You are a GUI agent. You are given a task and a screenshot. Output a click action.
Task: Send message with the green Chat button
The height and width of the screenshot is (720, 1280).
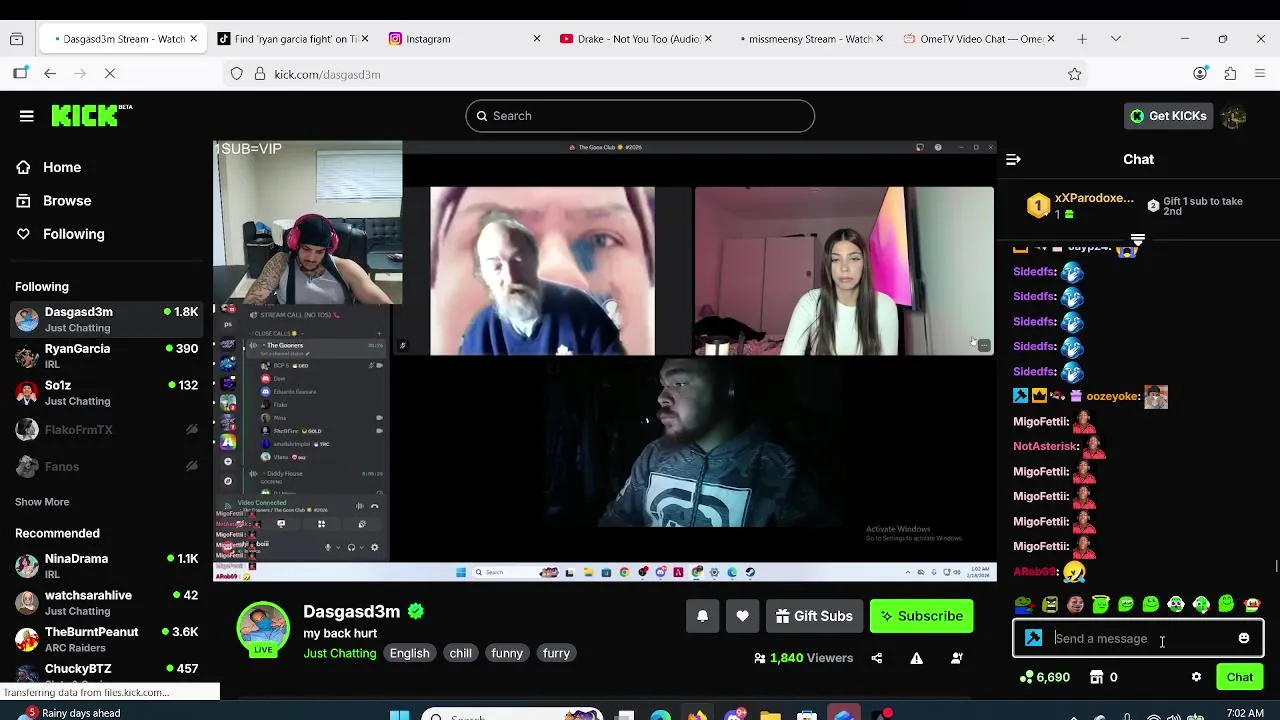click(x=1239, y=677)
